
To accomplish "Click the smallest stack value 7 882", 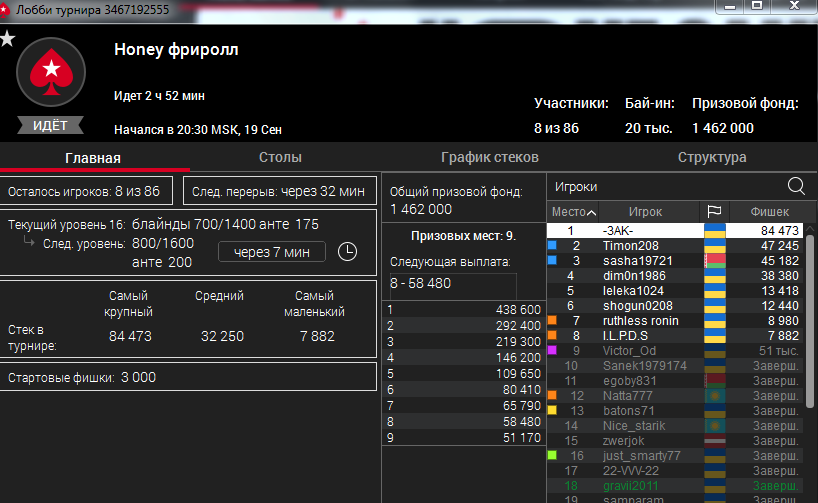I will 317,337.
